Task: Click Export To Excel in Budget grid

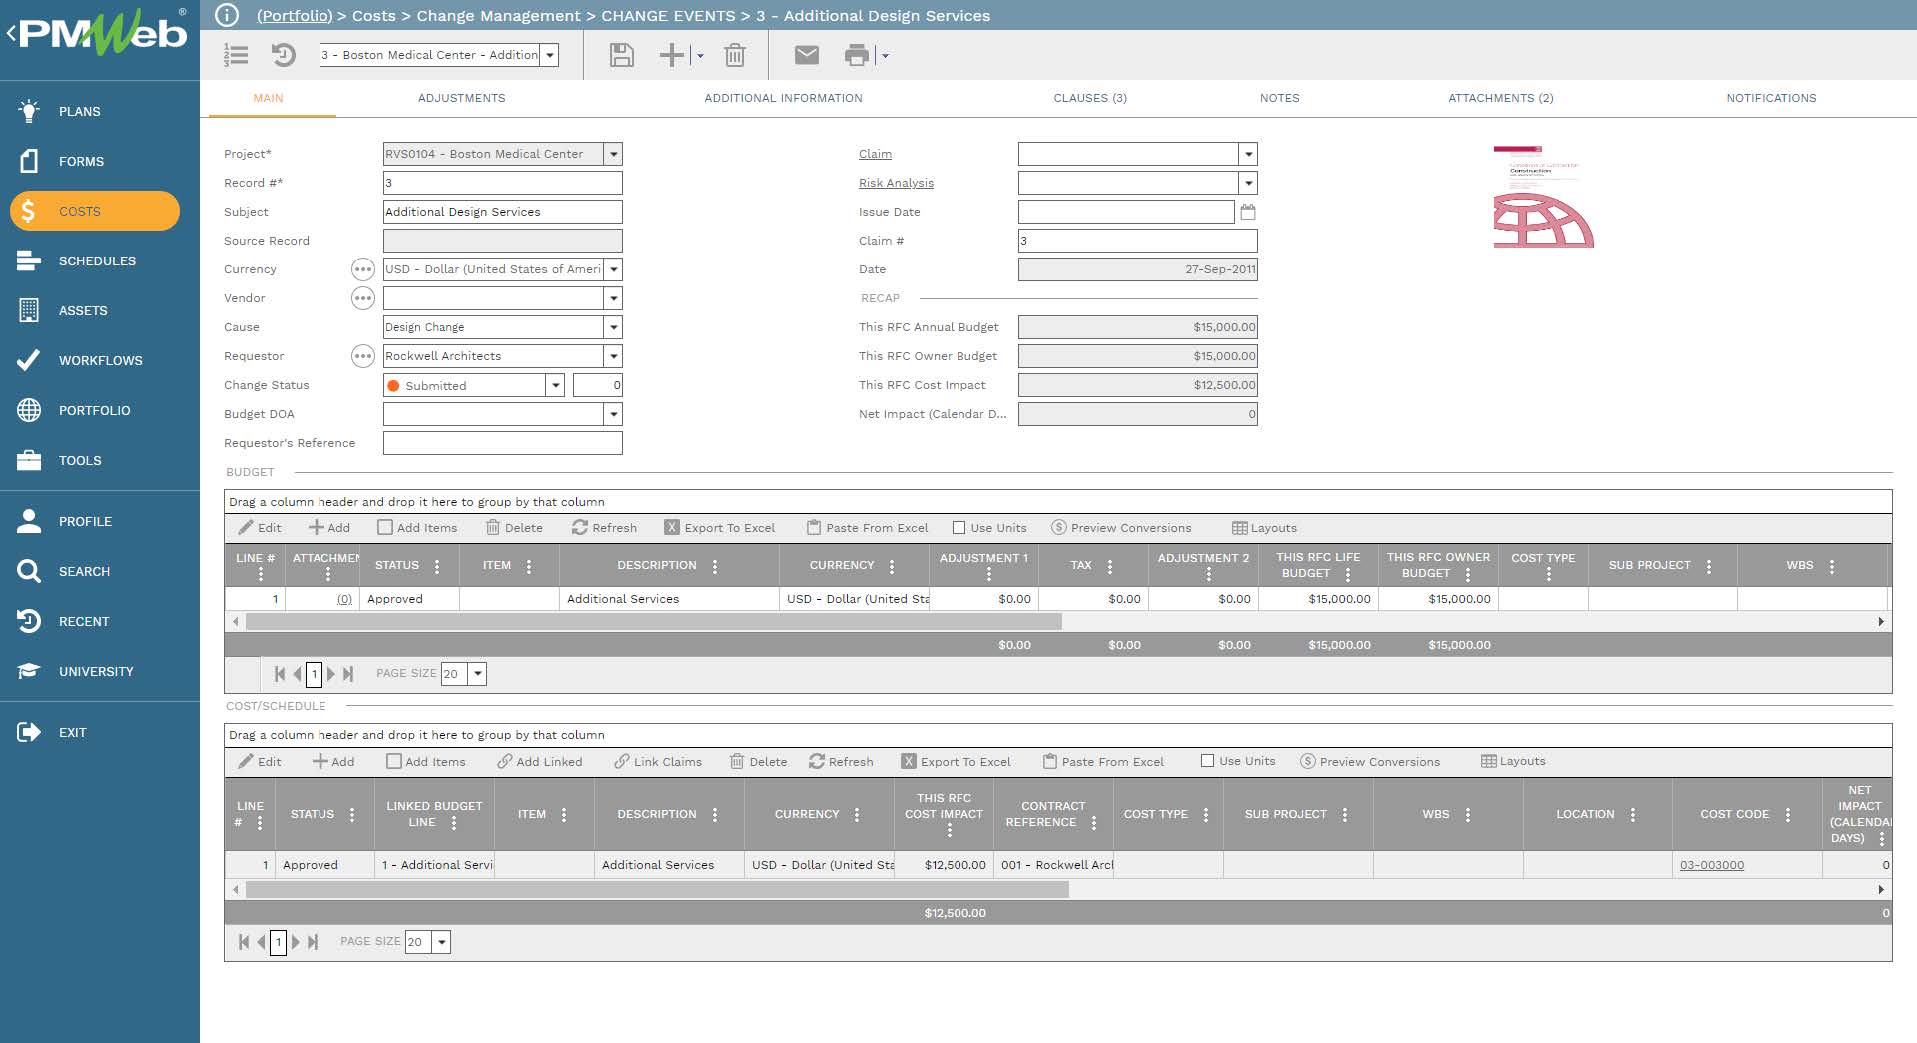Action: (x=720, y=527)
